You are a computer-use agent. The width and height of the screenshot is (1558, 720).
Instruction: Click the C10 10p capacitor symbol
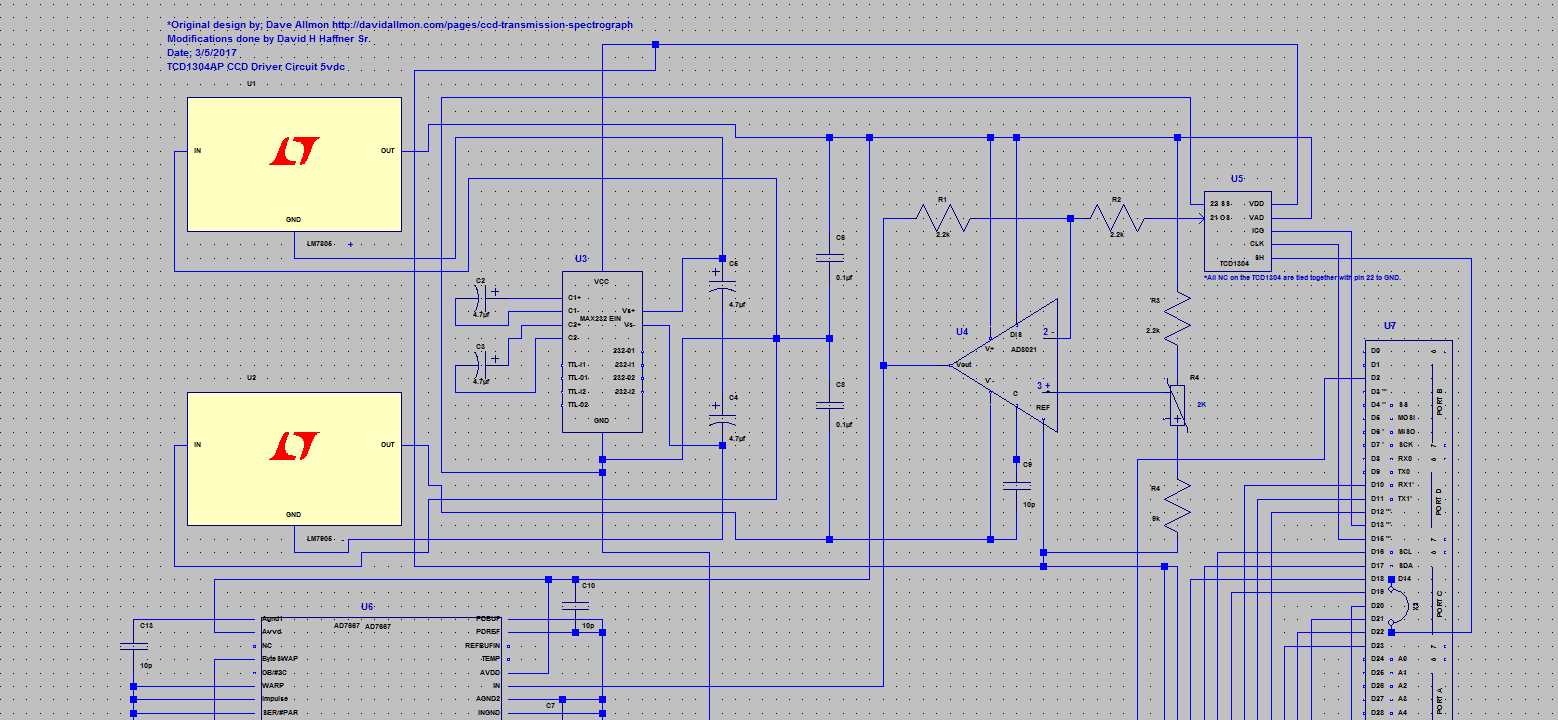click(575, 606)
